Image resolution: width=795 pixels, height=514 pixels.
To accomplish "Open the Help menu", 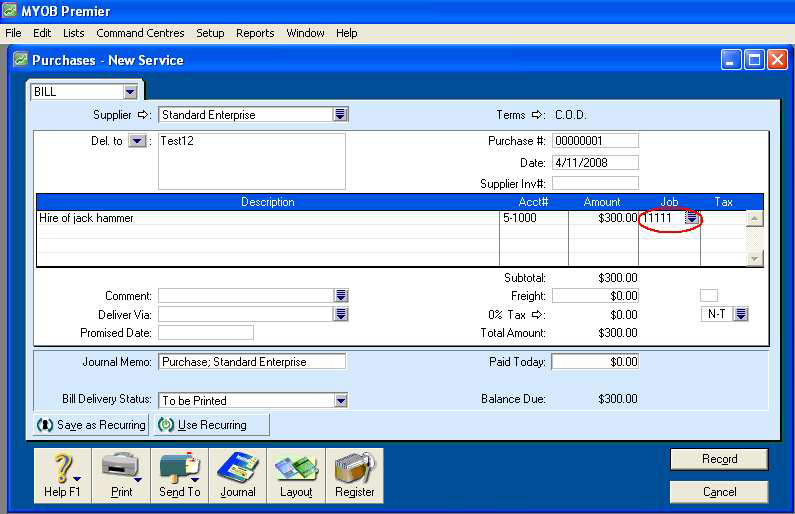I will 346,33.
